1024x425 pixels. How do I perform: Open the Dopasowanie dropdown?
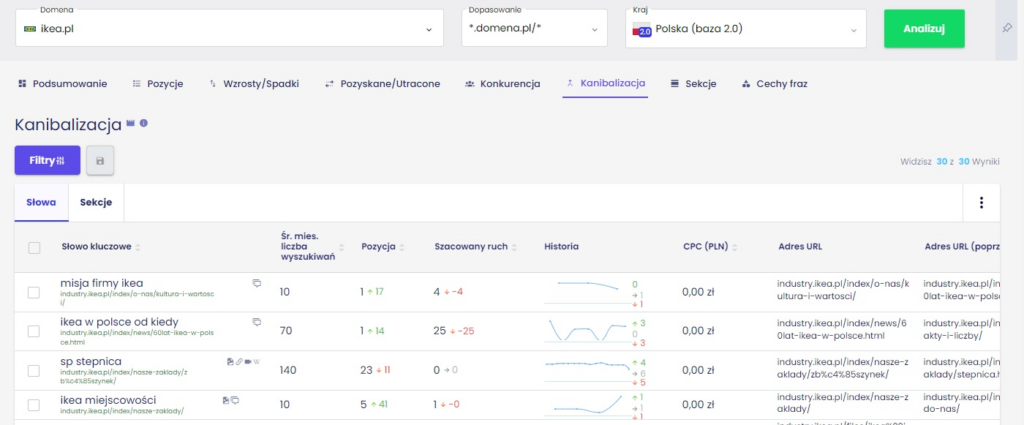pyautogui.click(x=596, y=29)
